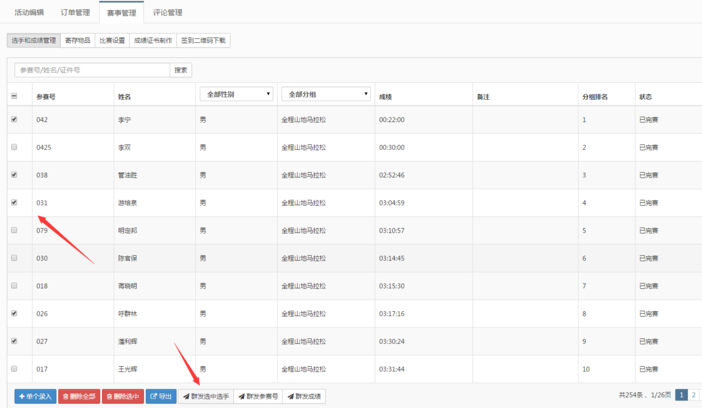Click the red 删除全部 delete all button
Image resolution: width=702 pixels, height=408 pixels.
point(79,397)
